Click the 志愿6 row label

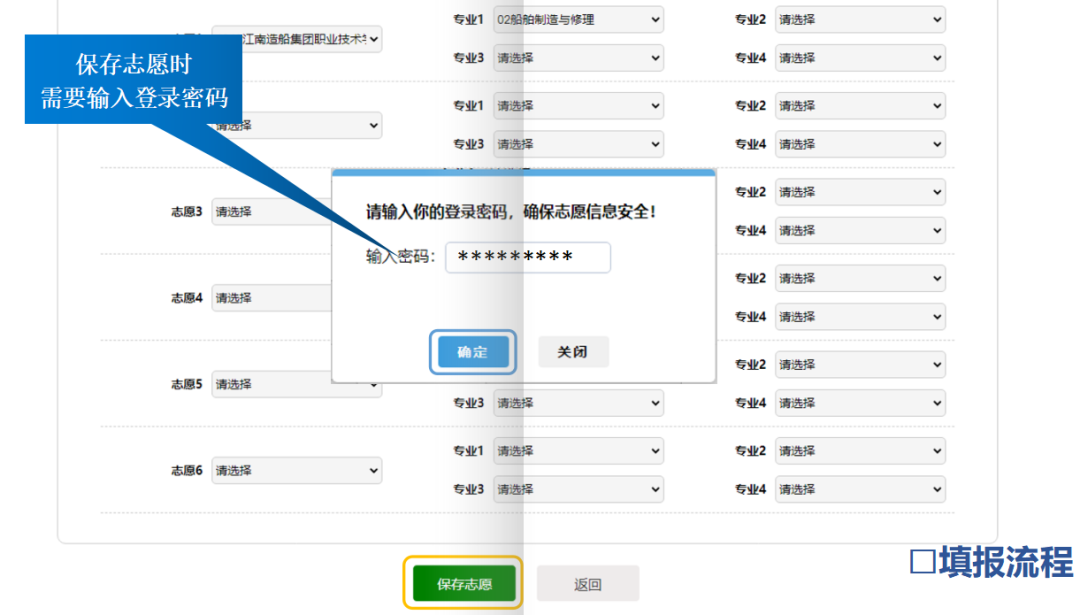click(x=187, y=470)
